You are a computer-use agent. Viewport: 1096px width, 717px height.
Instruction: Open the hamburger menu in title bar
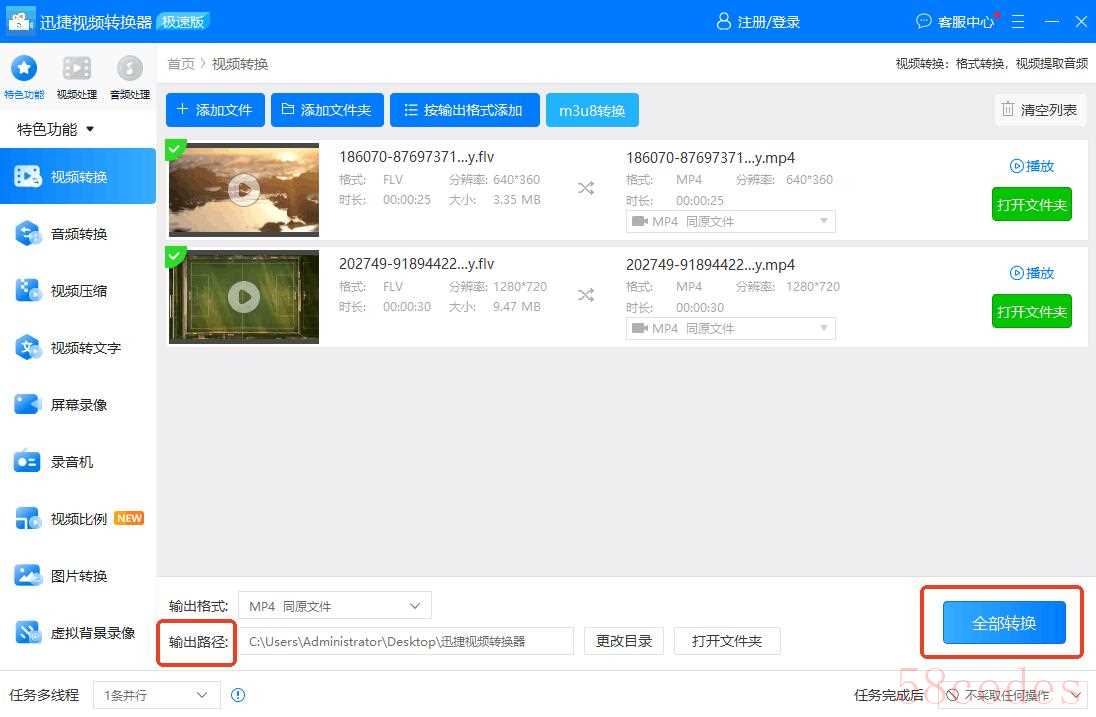click(x=1018, y=22)
